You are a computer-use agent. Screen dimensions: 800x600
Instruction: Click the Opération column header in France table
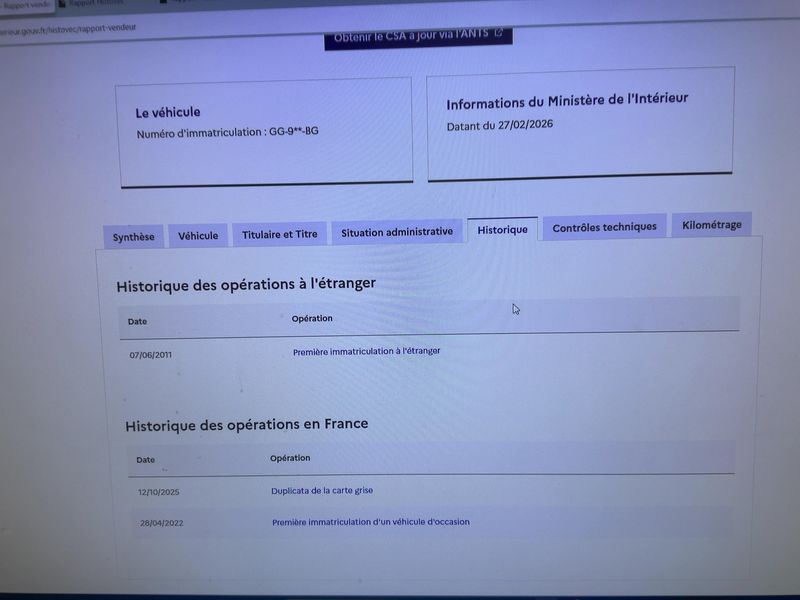pyautogui.click(x=290, y=458)
